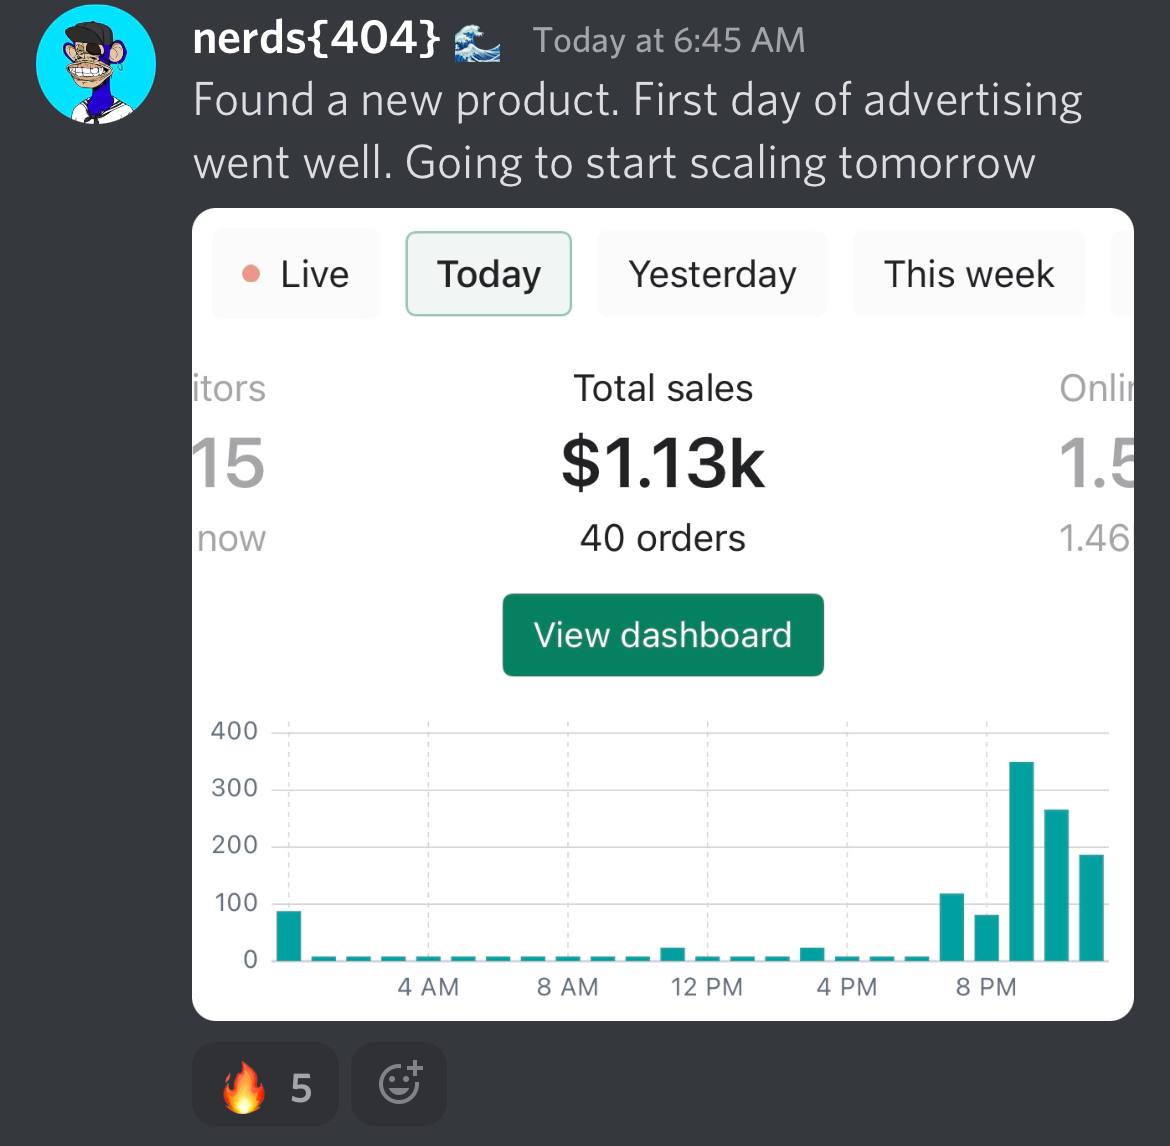Click the wave emoji beside username
This screenshot has width=1170, height=1146.
(x=478, y=43)
